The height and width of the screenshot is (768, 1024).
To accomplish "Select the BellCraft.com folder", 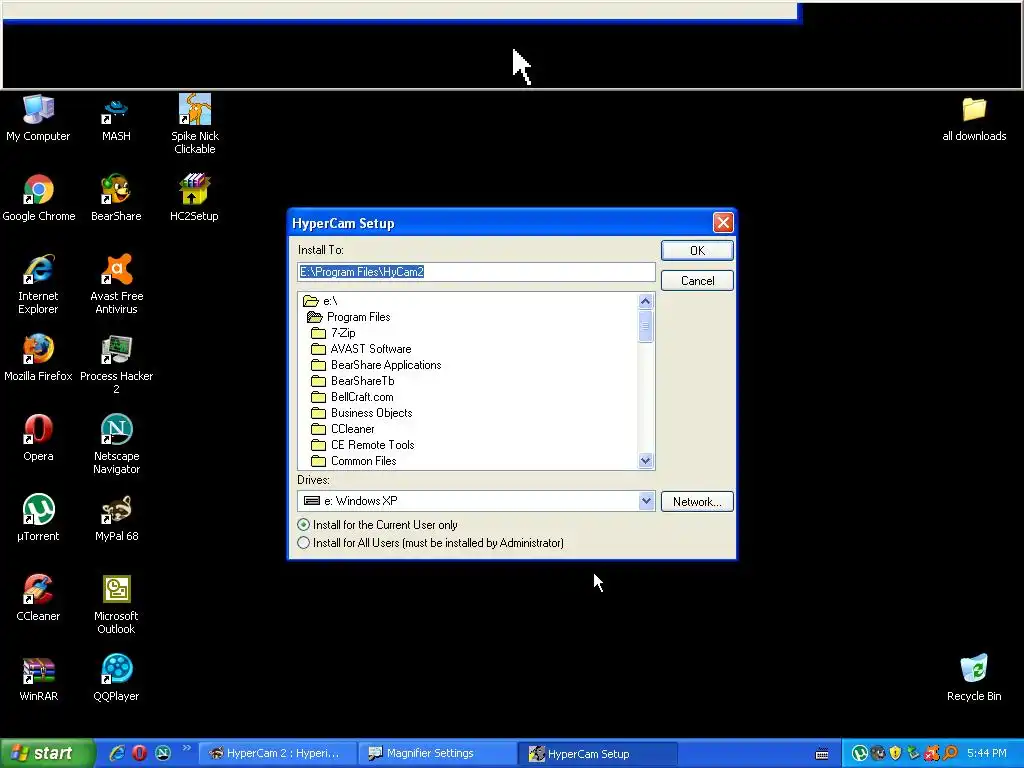I will [353, 397].
